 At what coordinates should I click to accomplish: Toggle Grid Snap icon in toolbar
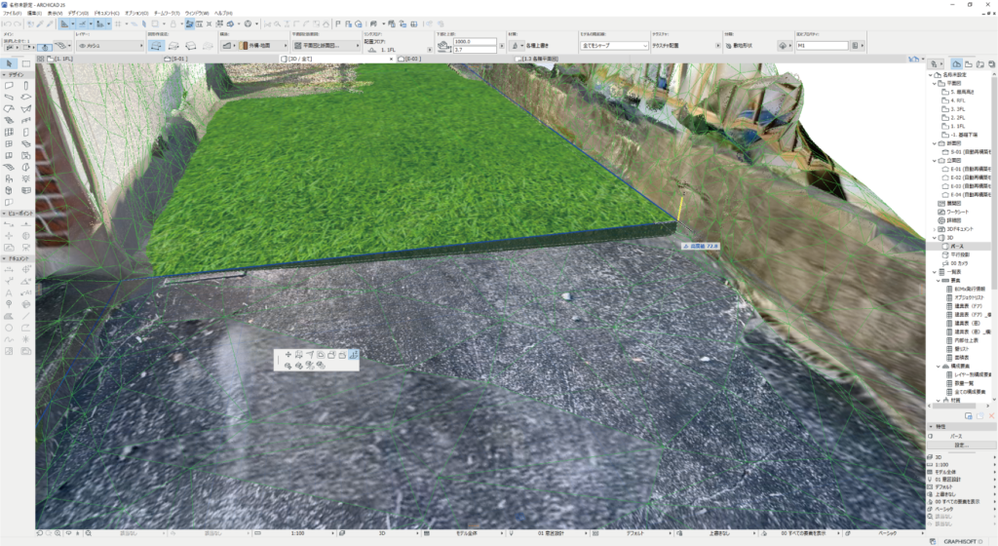pos(118,24)
